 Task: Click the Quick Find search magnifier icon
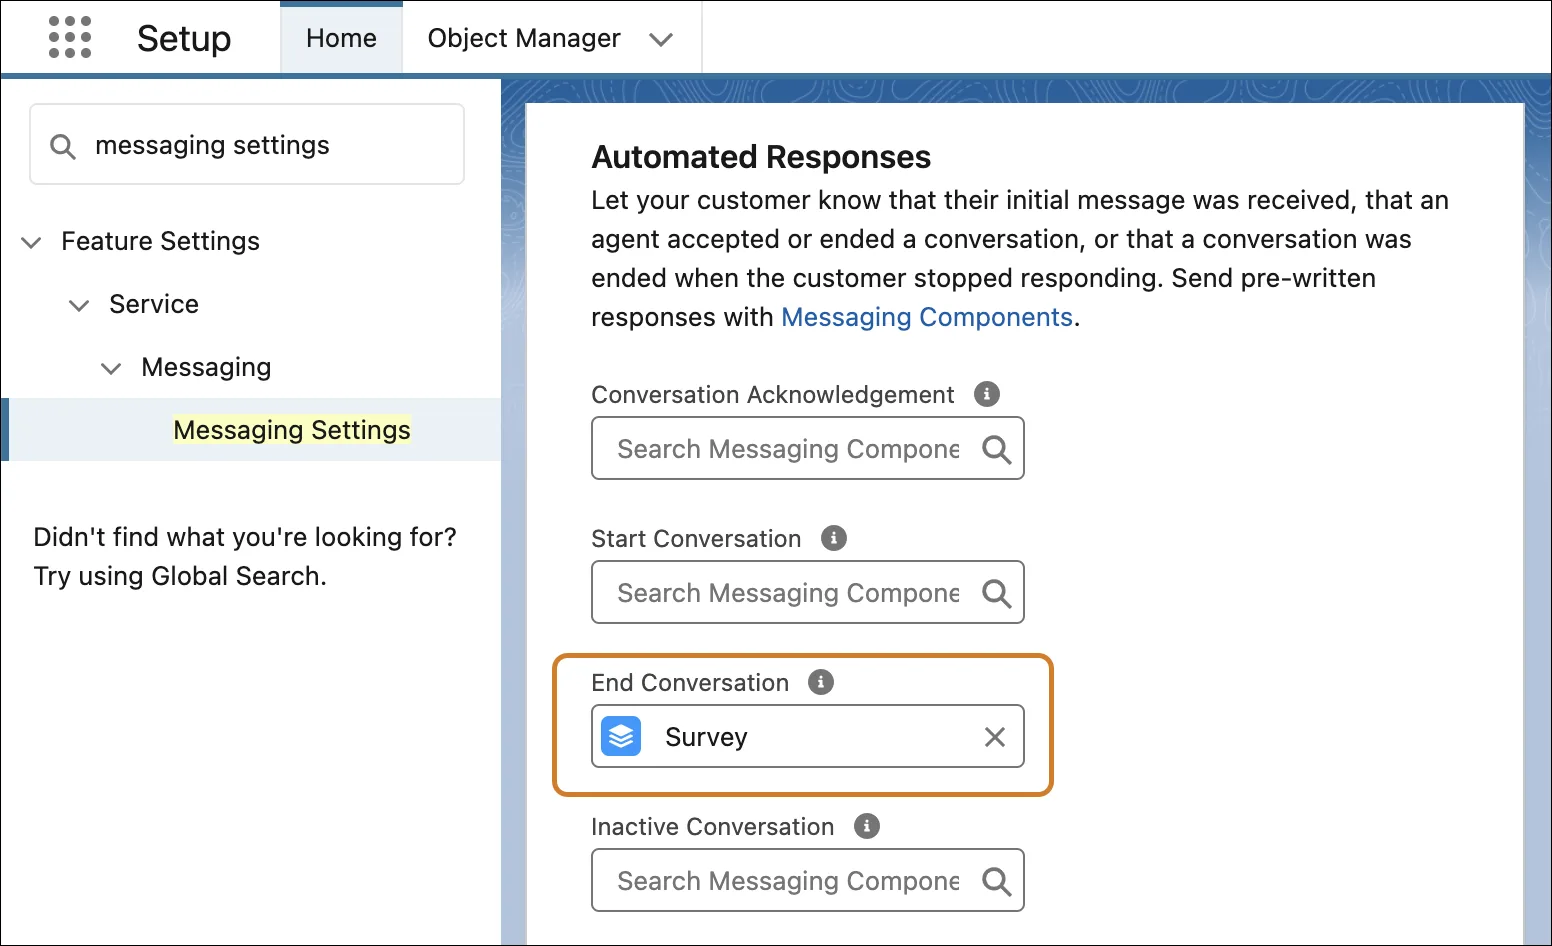(x=63, y=146)
